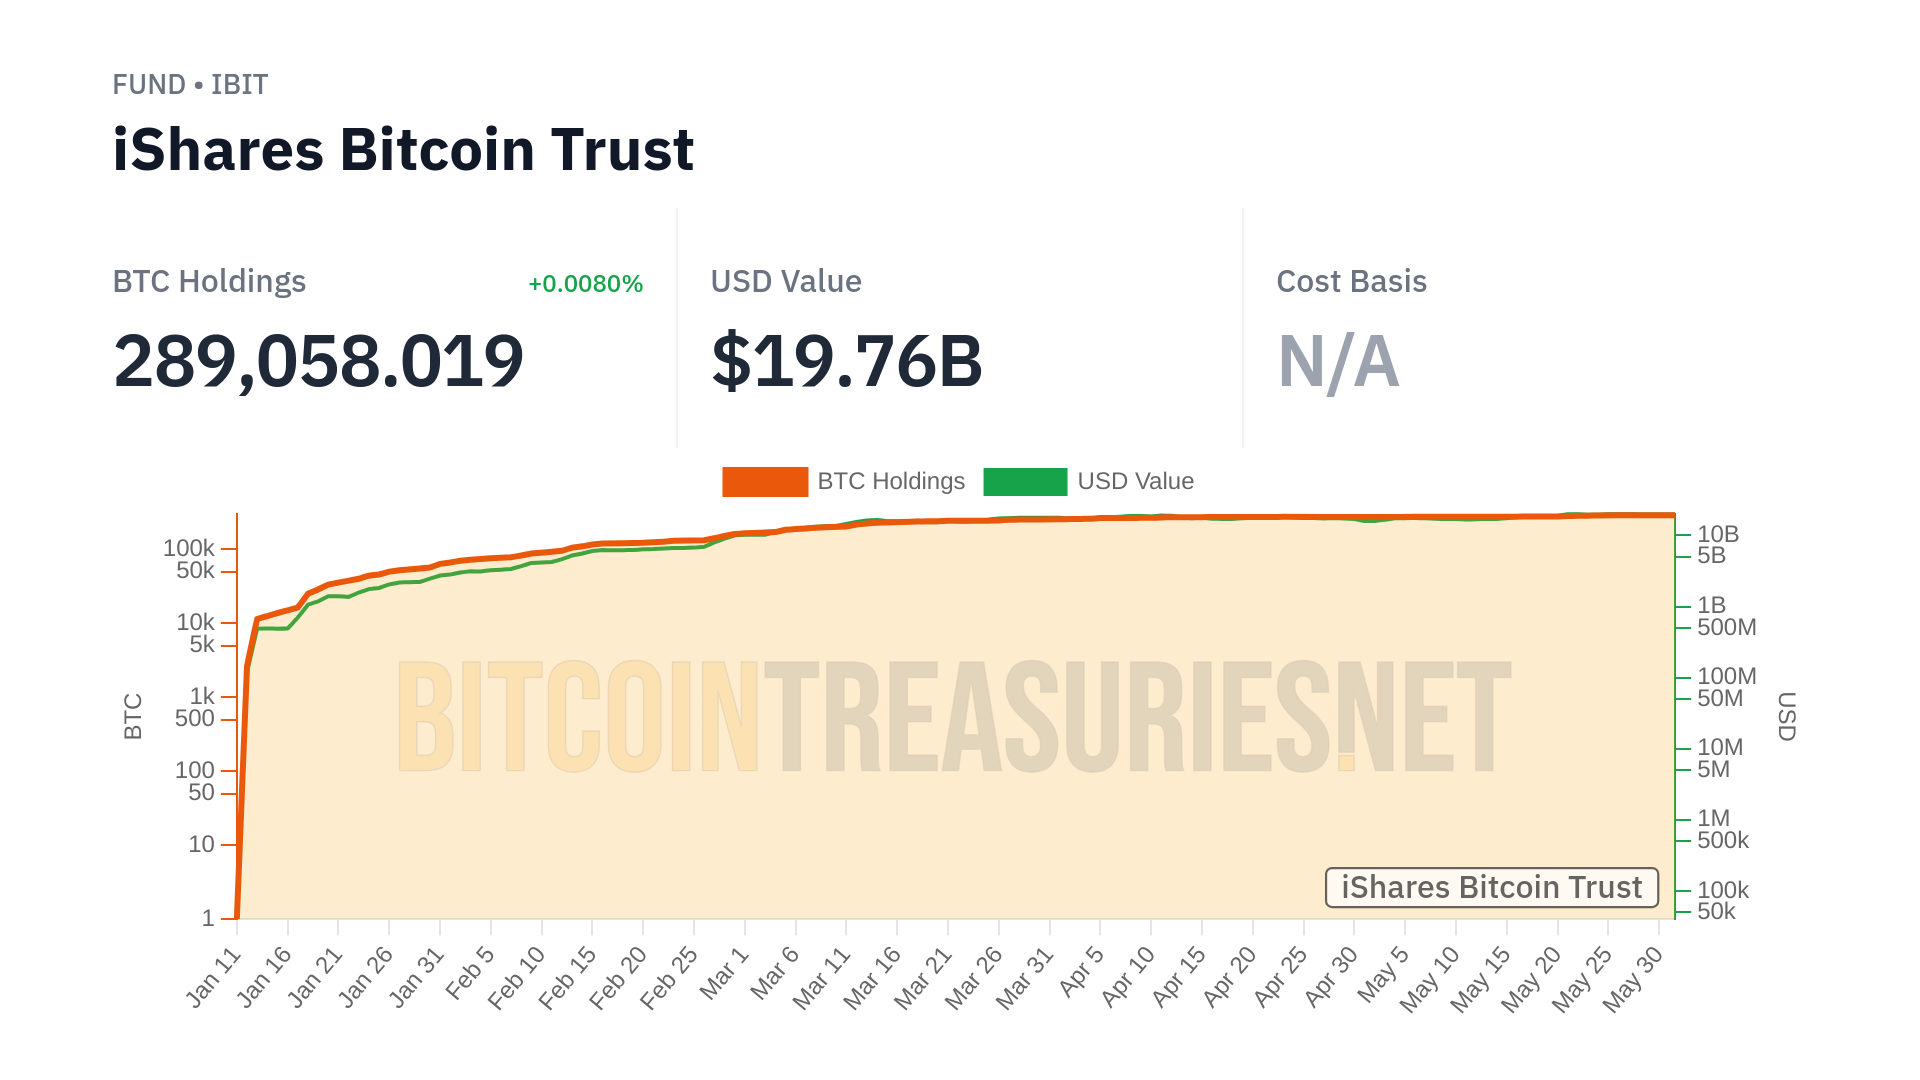Click the Cost Basis heading label
Screen dimensions: 1920x1080
click(1351, 282)
